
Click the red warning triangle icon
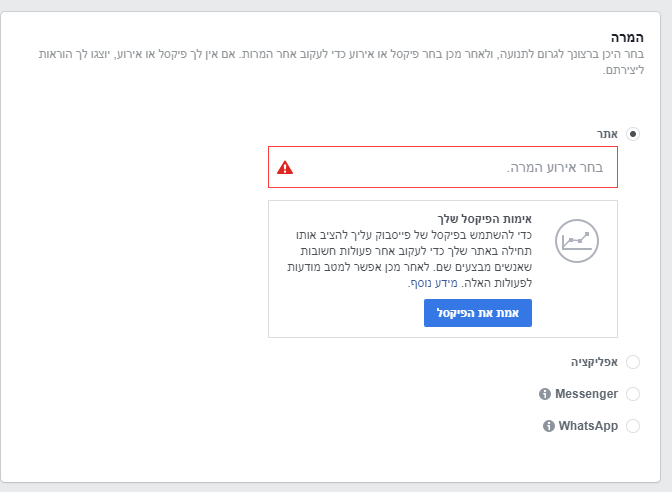(x=285, y=167)
